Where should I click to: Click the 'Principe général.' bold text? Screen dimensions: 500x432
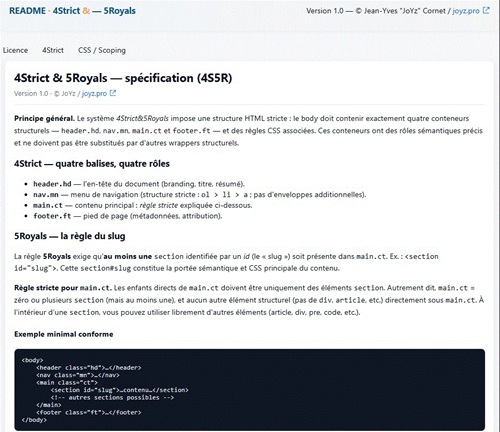tap(44, 119)
